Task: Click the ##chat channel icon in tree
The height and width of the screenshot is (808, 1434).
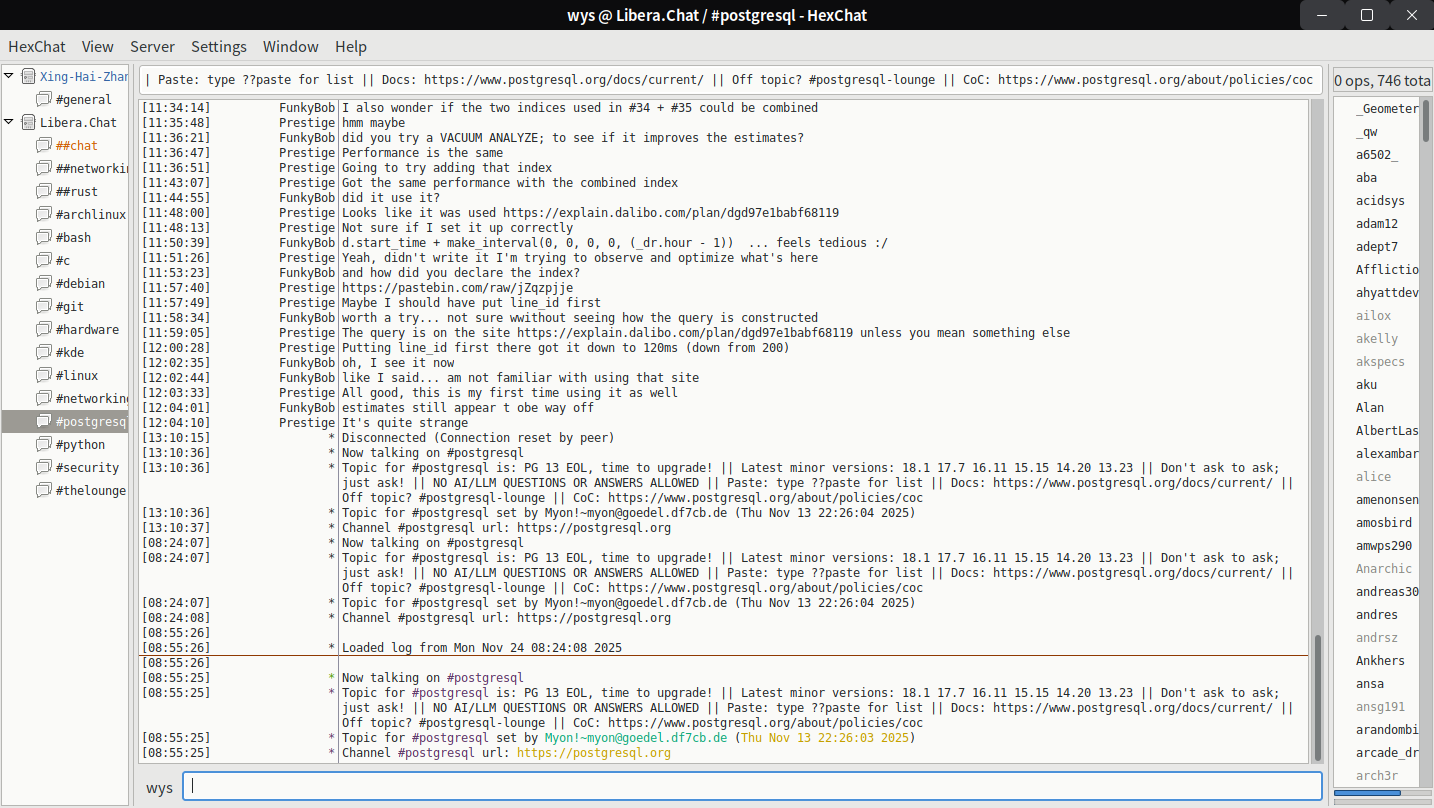Action: (x=43, y=146)
